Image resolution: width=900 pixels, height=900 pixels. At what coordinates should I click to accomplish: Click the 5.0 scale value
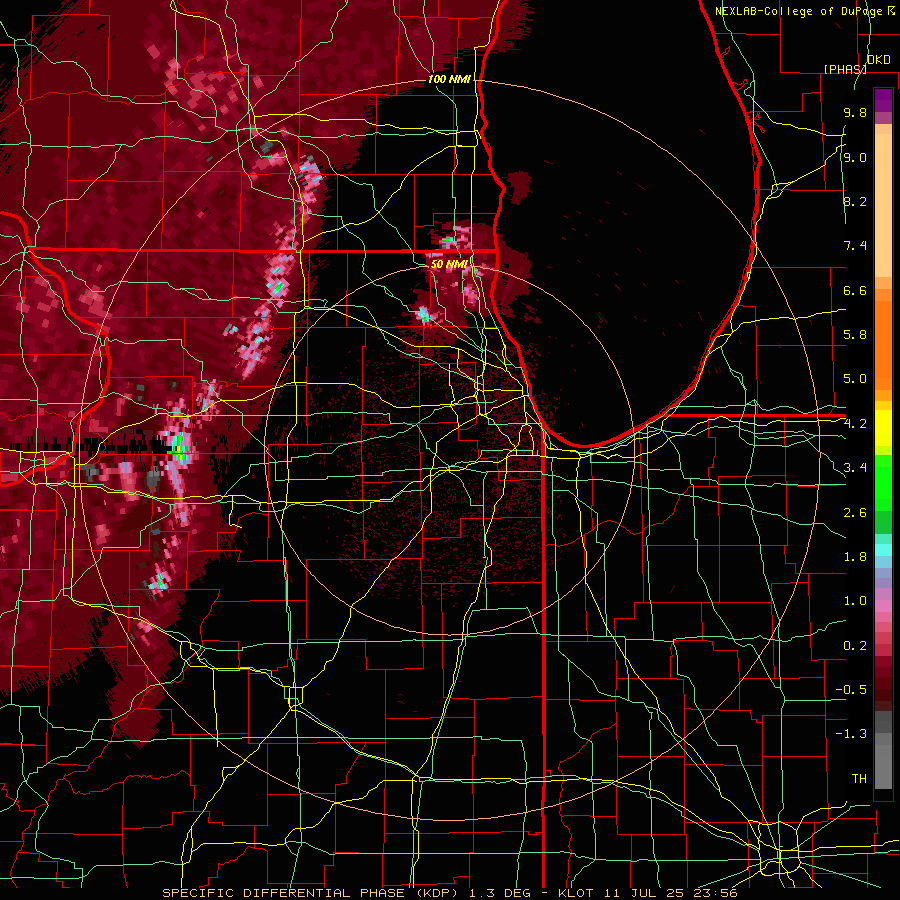pyautogui.click(x=855, y=379)
